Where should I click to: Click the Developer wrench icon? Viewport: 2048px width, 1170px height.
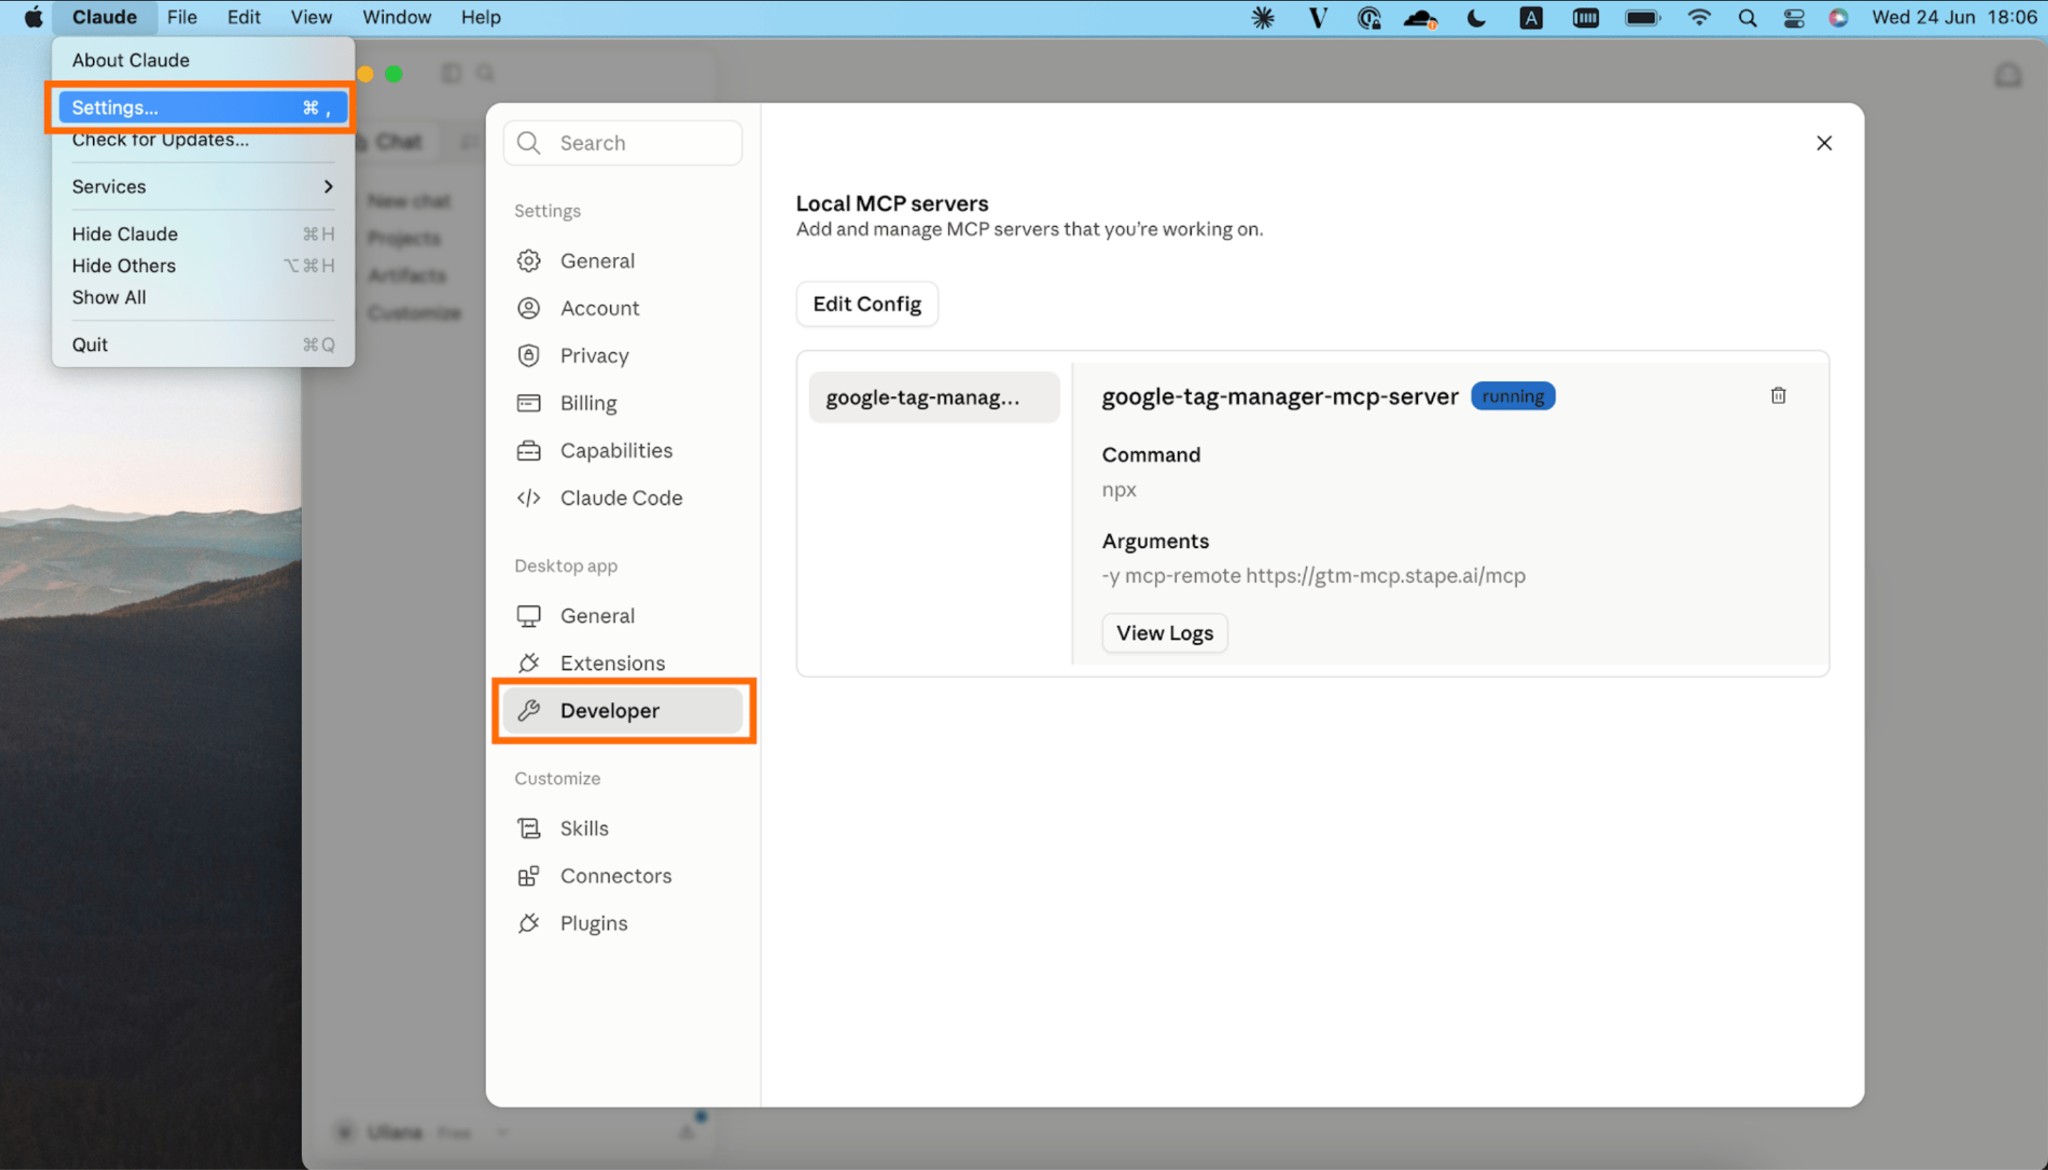pos(529,711)
